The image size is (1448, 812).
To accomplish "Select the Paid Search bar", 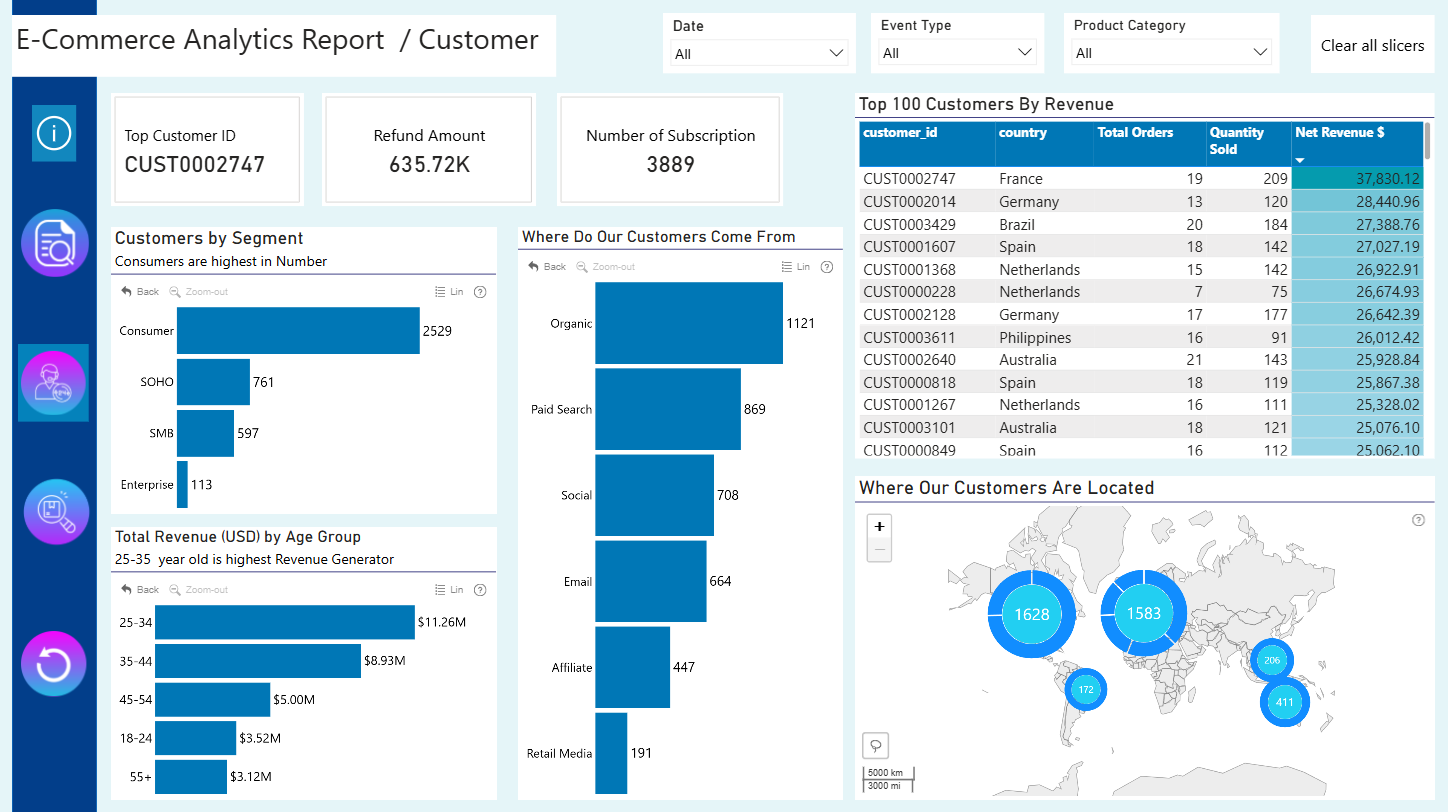I will tap(668, 409).
